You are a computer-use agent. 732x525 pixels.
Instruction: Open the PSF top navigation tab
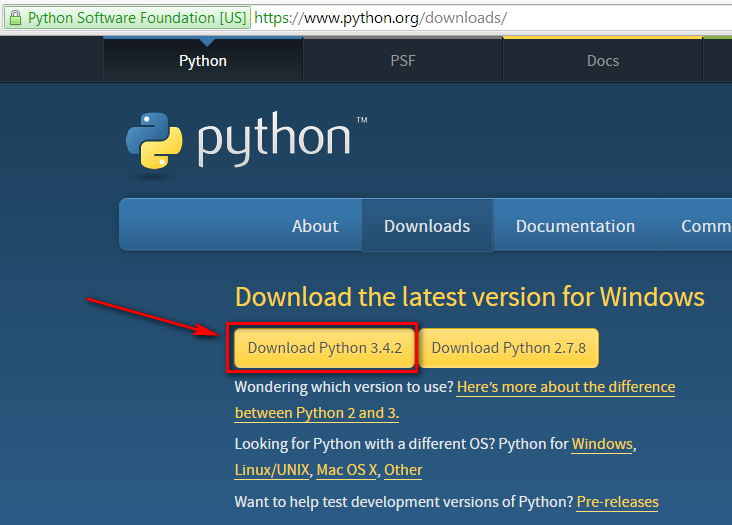[x=403, y=61]
